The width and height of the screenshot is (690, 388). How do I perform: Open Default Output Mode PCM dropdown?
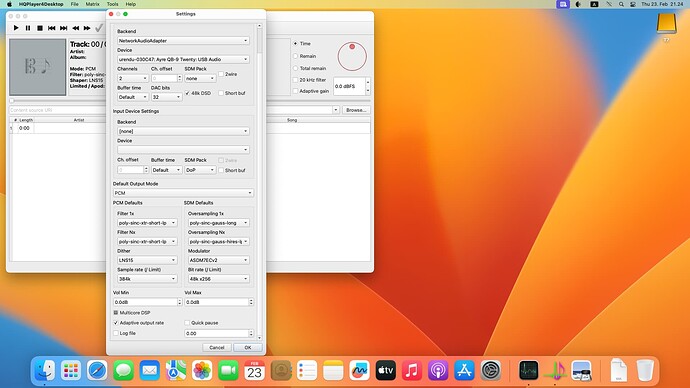(183, 193)
